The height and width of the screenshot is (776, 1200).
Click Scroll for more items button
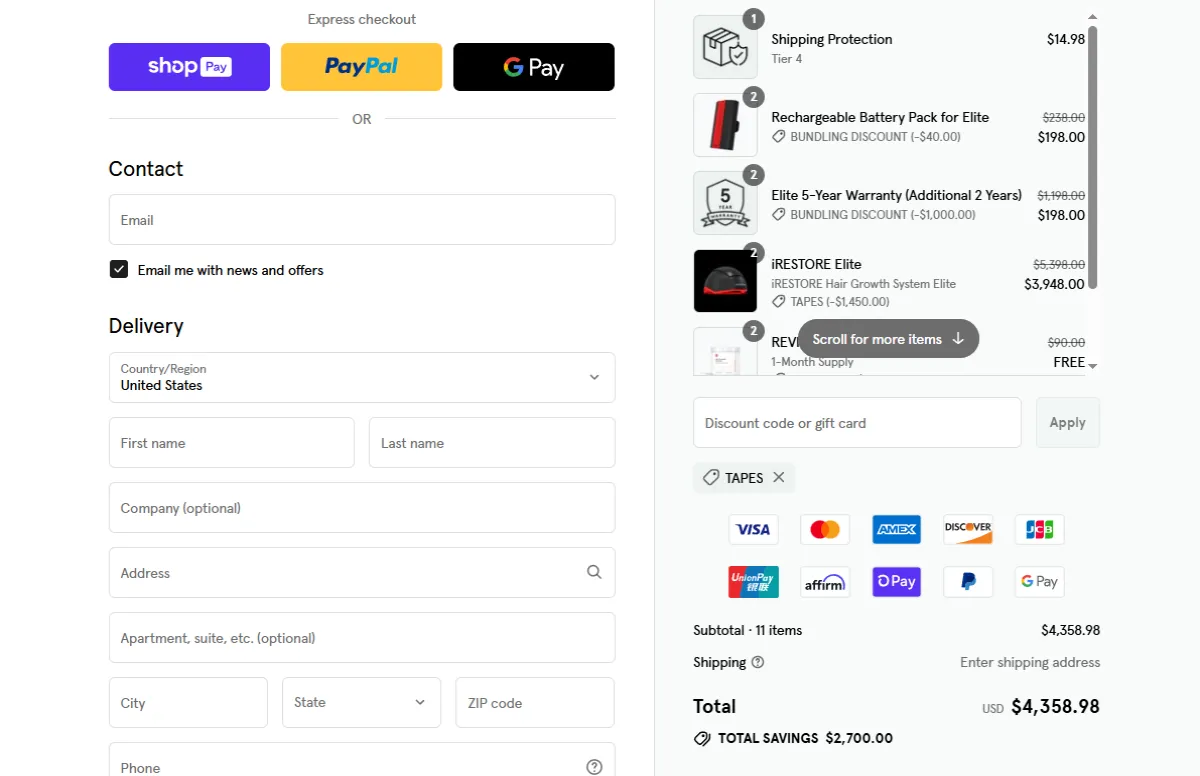[888, 339]
